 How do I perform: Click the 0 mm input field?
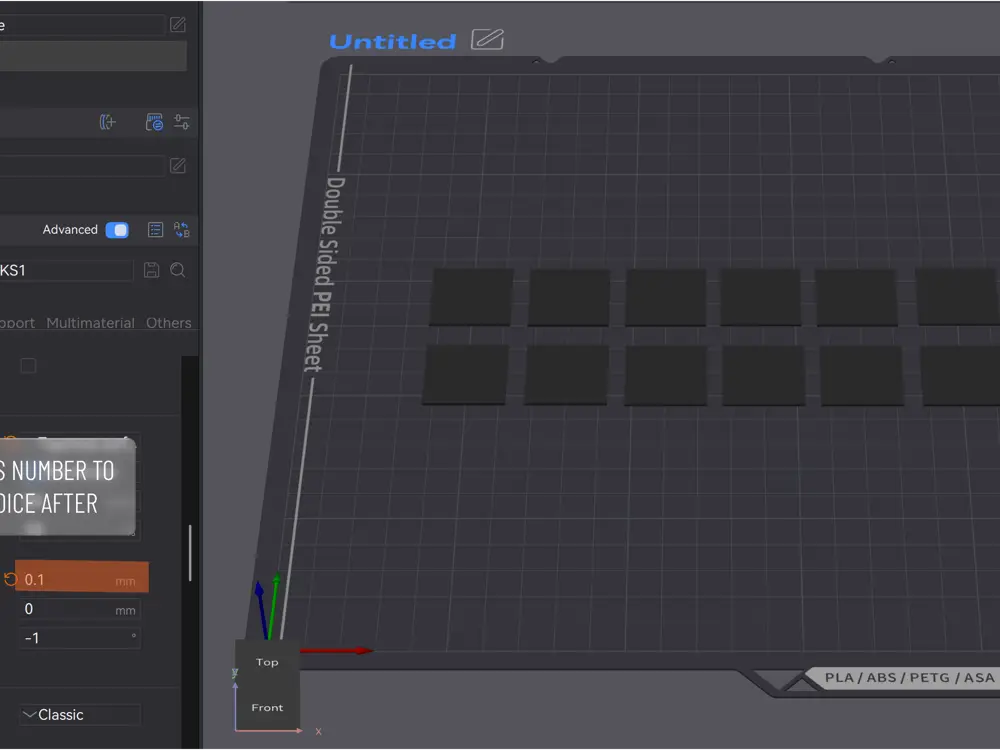point(80,609)
